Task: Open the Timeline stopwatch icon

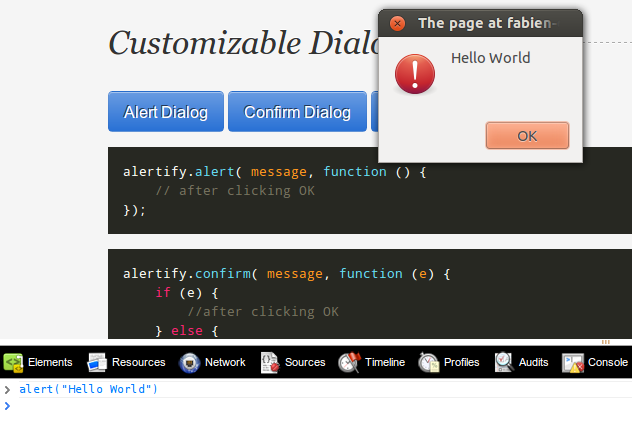Action: pyautogui.click(x=349, y=362)
